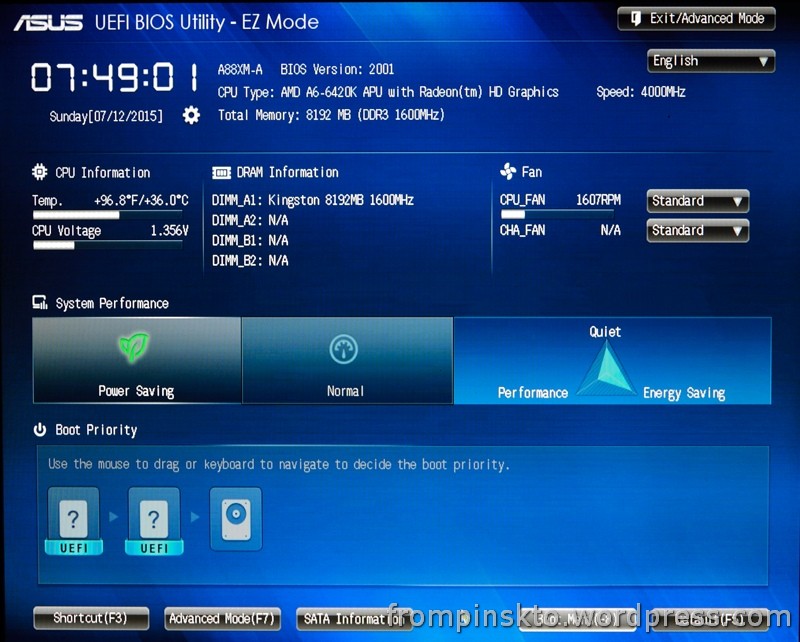The height and width of the screenshot is (642, 800).
Task: Open the English language dropdown
Action: (x=709, y=61)
